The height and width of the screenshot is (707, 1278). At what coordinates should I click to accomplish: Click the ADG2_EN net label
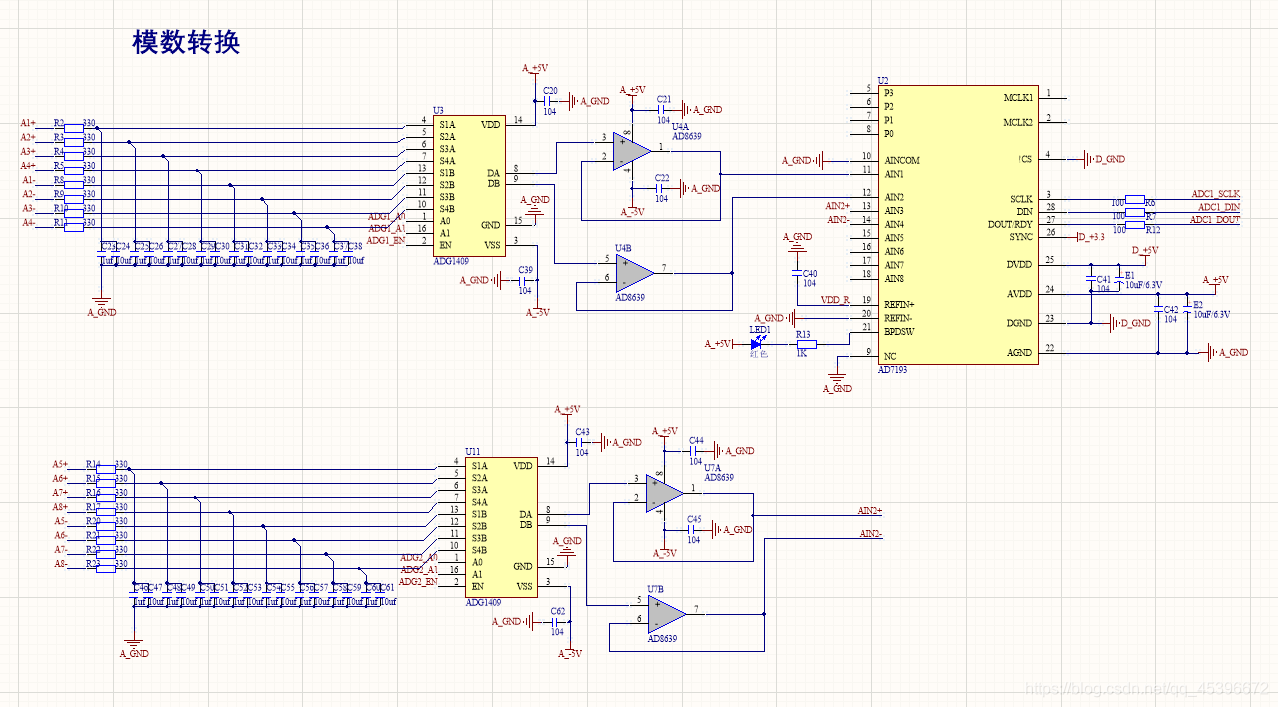coord(418,582)
